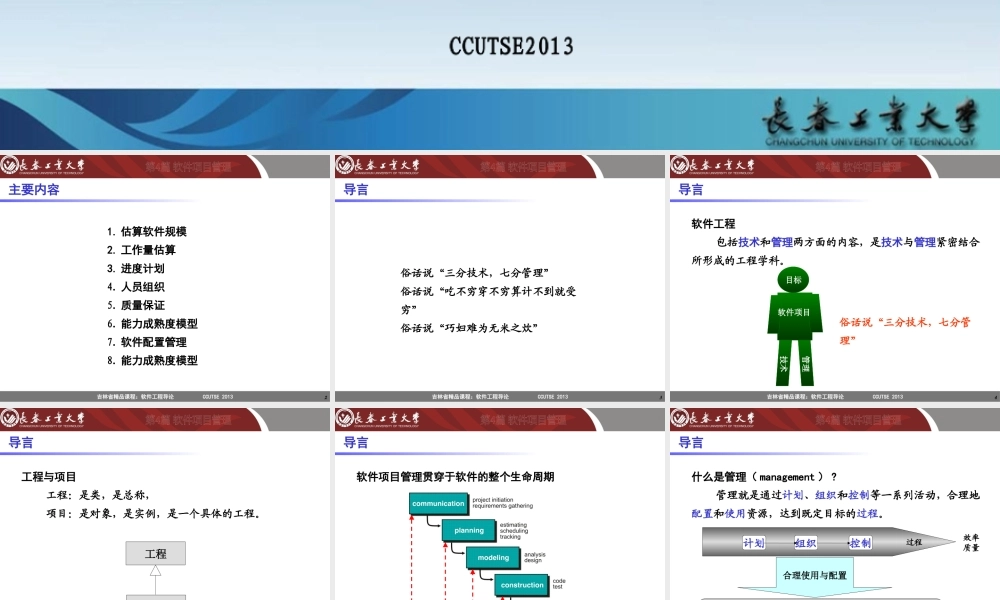Open the 软件项目管理贯穿于软件的整个生命周期 slide thumbnail

(499, 504)
